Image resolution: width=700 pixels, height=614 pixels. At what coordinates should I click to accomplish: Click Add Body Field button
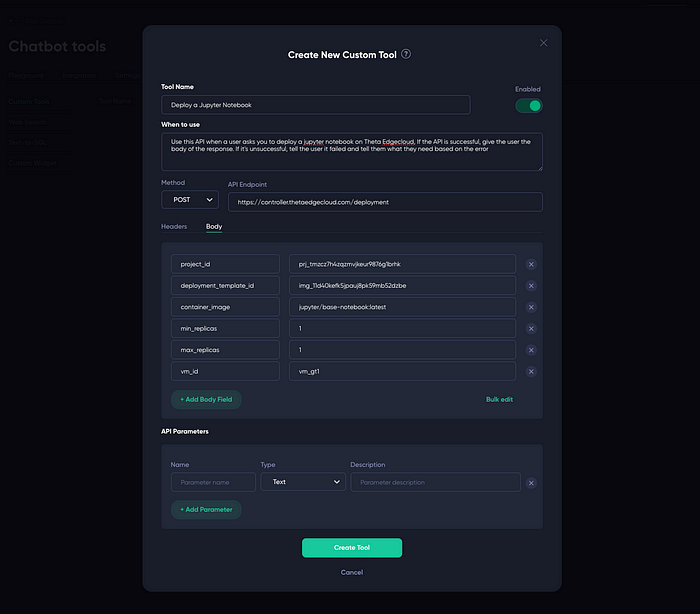point(206,399)
